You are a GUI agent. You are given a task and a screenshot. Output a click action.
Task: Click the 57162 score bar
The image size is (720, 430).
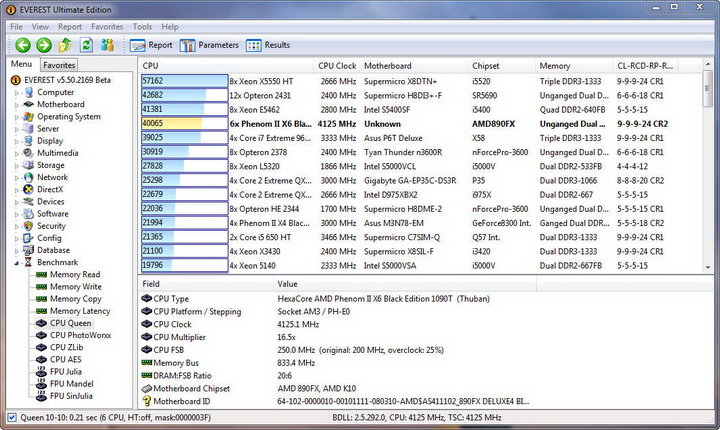(185, 81)
